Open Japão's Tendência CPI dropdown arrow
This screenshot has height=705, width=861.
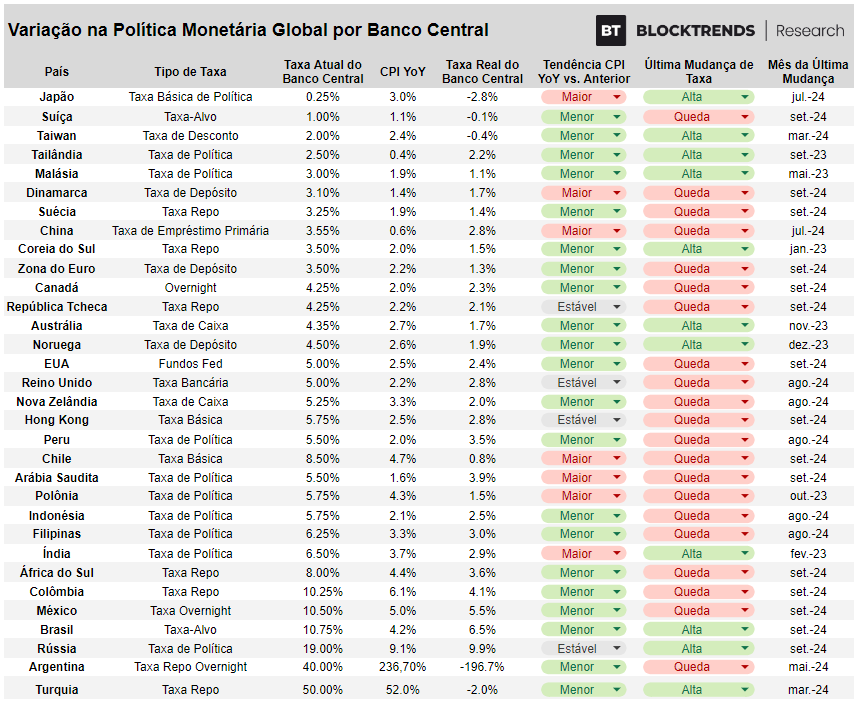pos(617,97)
